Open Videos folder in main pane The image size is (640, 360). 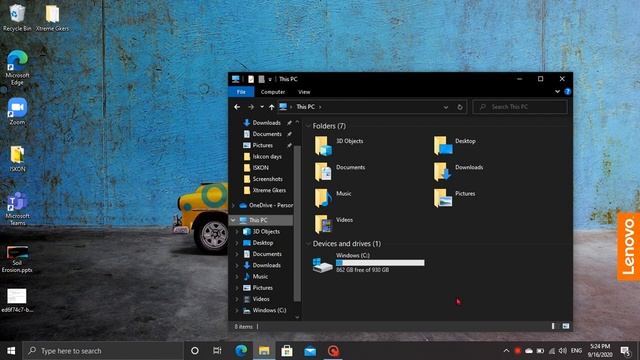[334, 224]
